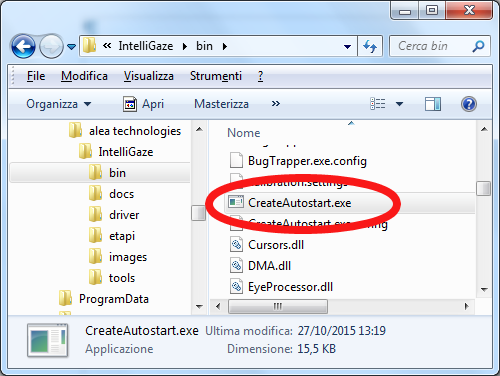Go back with the blue Back arrow
Image resolution: width=500 pixels, height=376 pixels.
[x=23, y=46]
